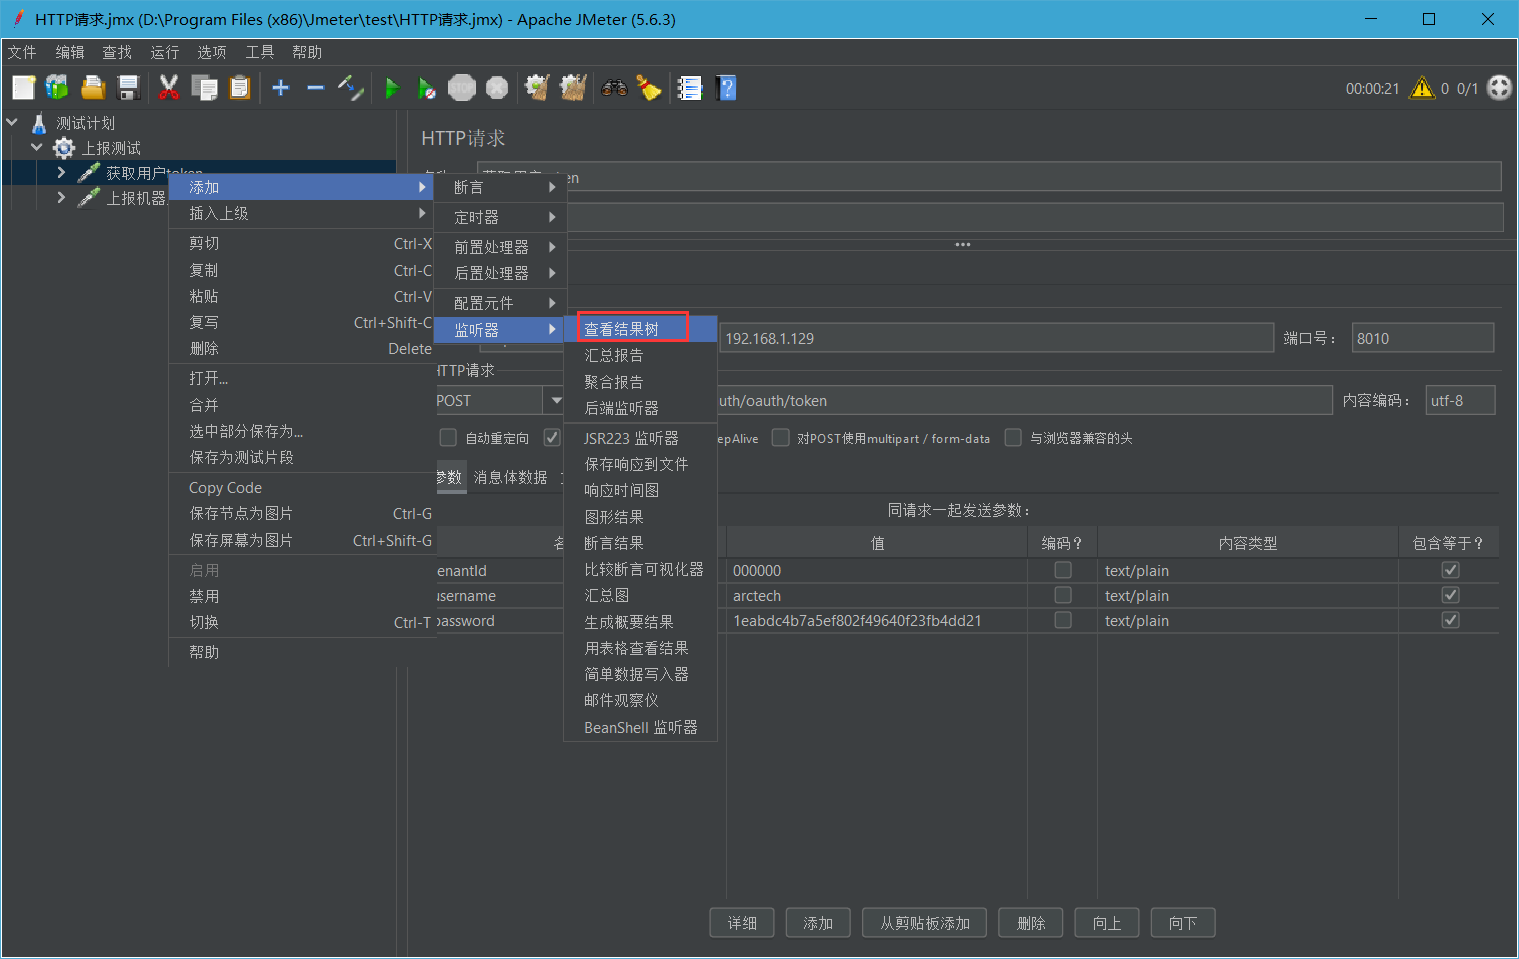
Task: Collapse the 测试计划 tree node
Action: click(x=13, y=123)
